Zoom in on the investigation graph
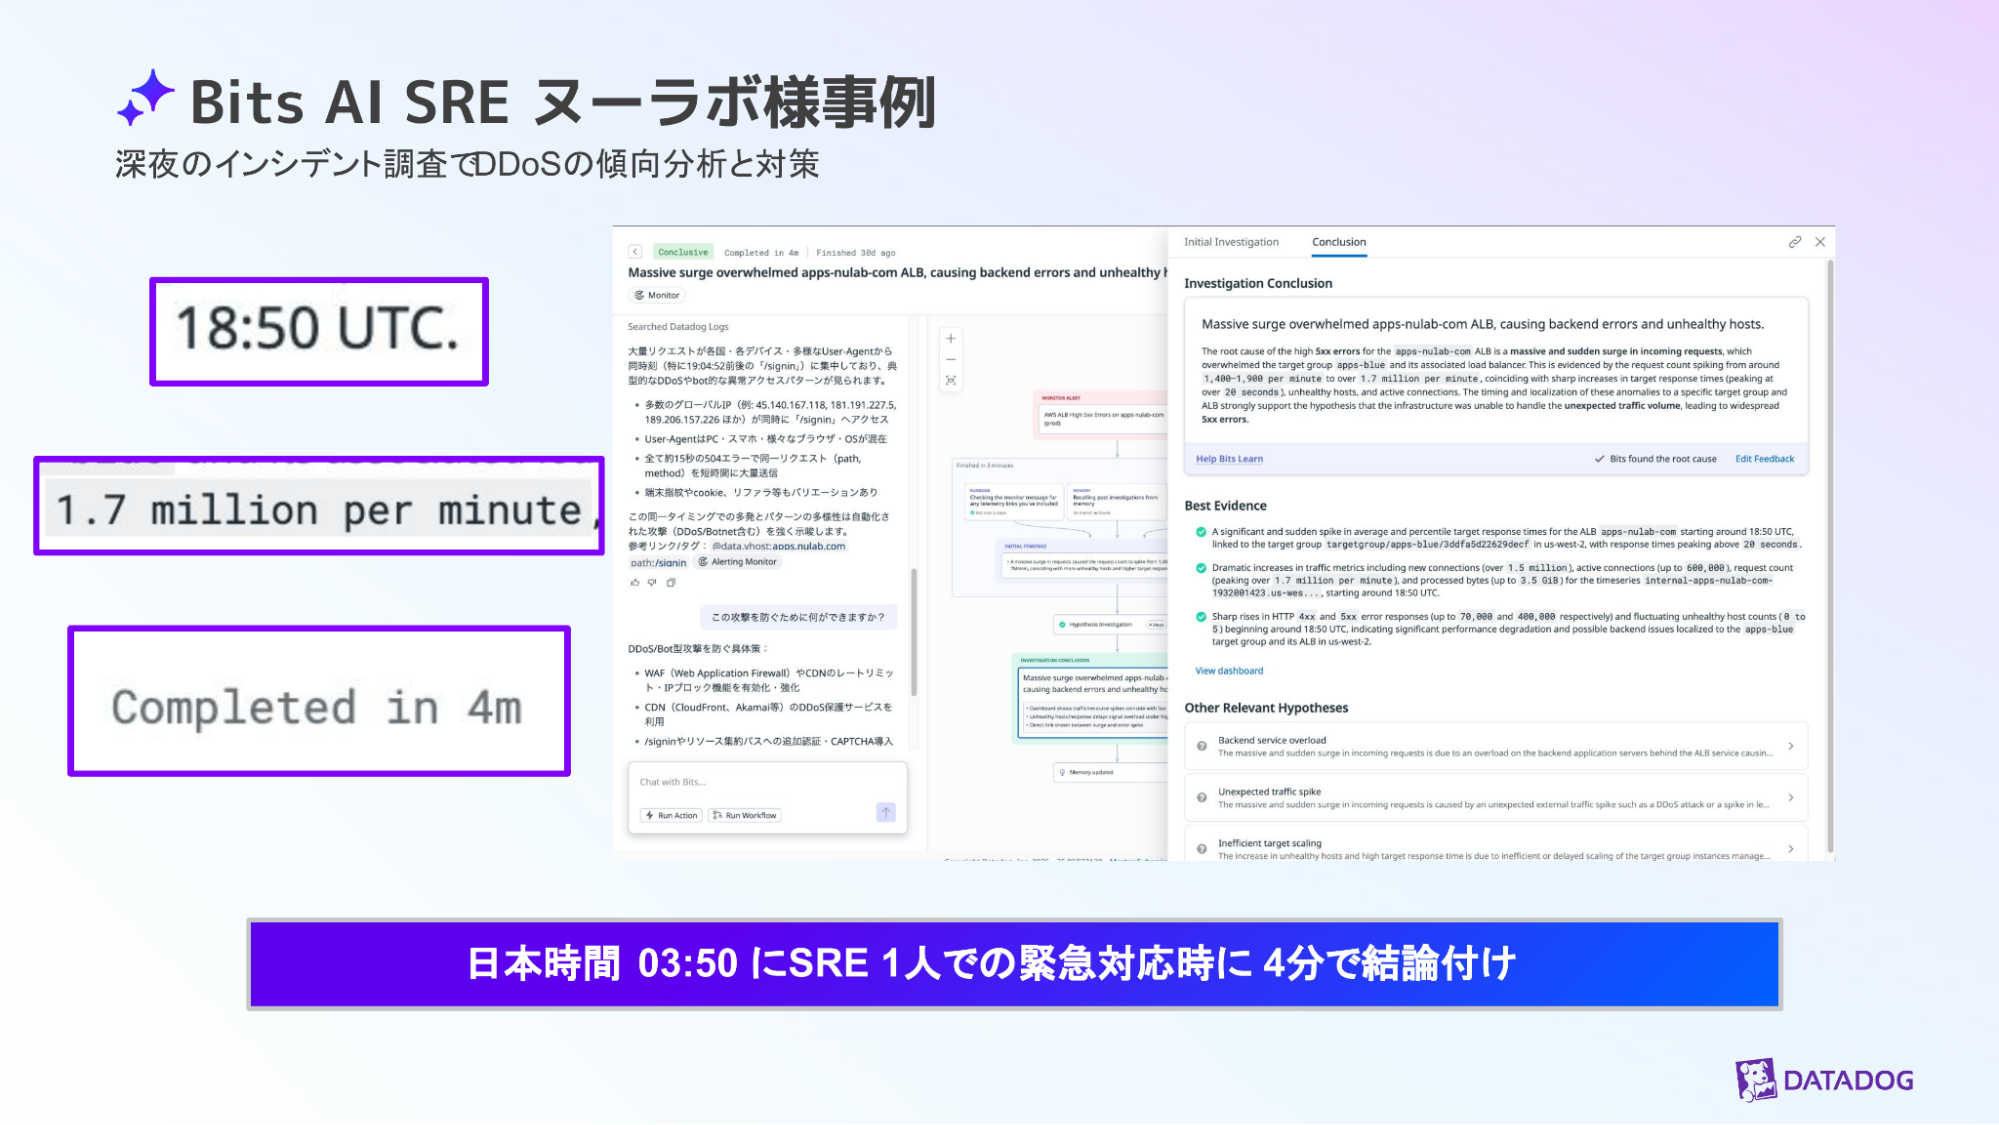 950,338
